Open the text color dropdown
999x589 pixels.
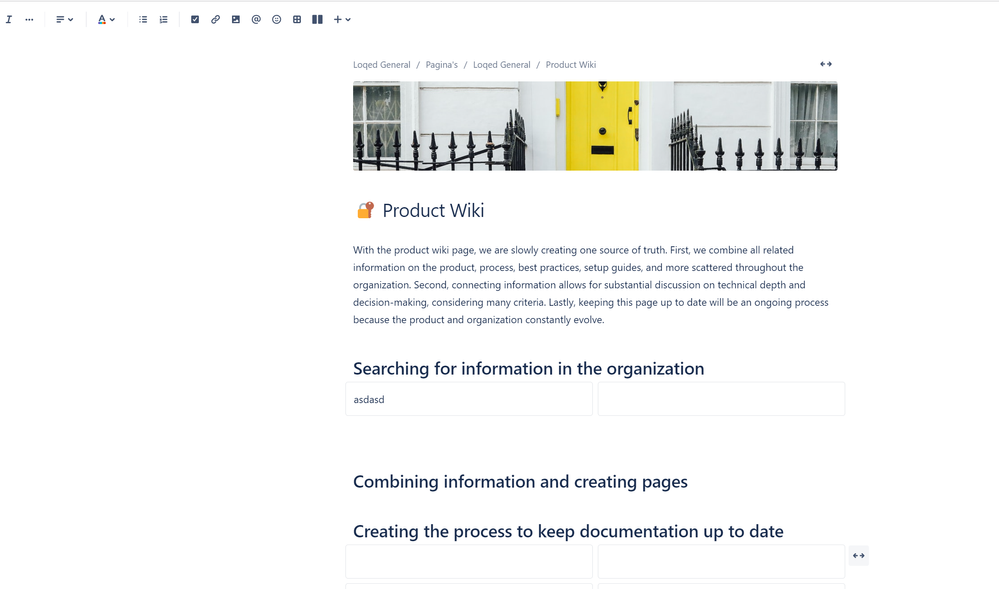point(106,20)
